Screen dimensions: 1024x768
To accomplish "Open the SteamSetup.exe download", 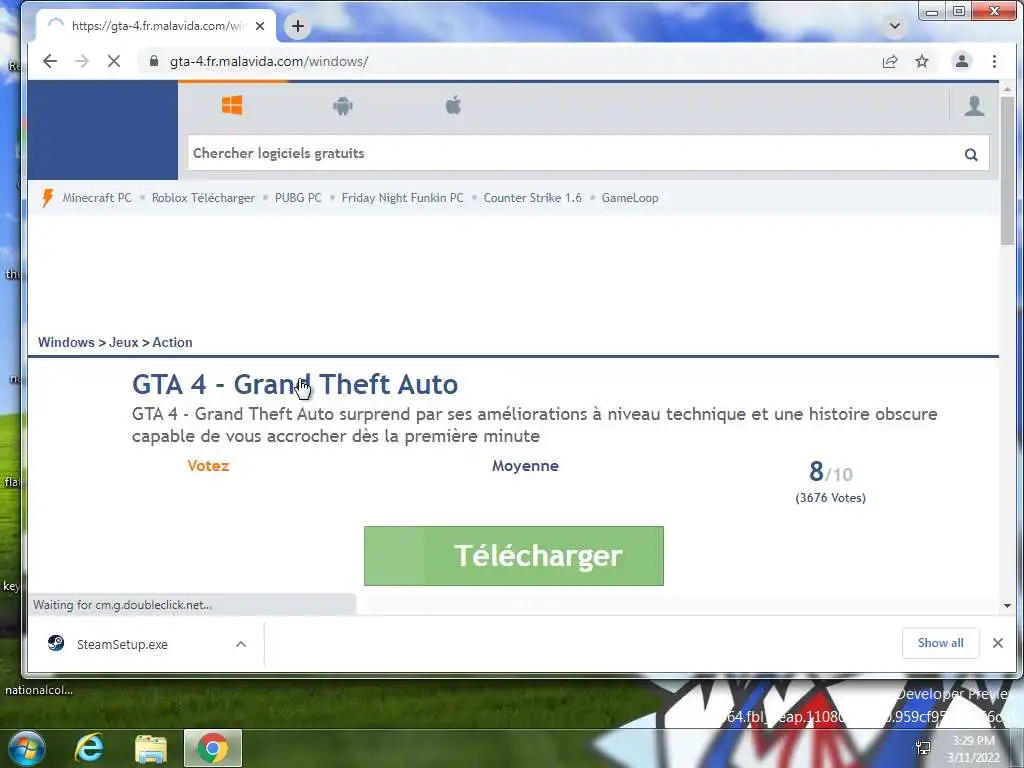I will point(122,645).
